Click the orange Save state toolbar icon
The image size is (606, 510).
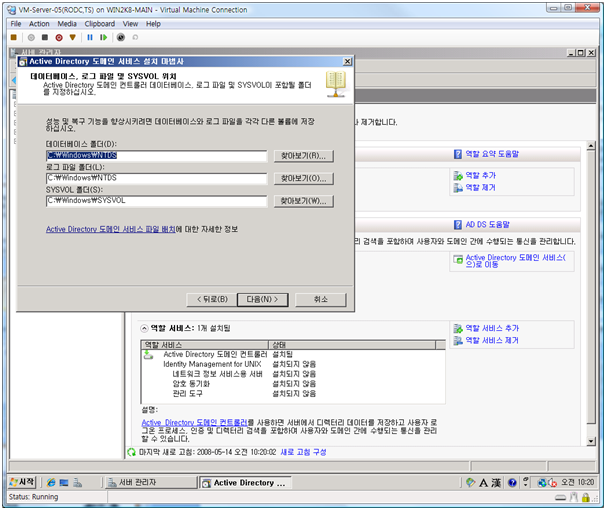(72, 37)
